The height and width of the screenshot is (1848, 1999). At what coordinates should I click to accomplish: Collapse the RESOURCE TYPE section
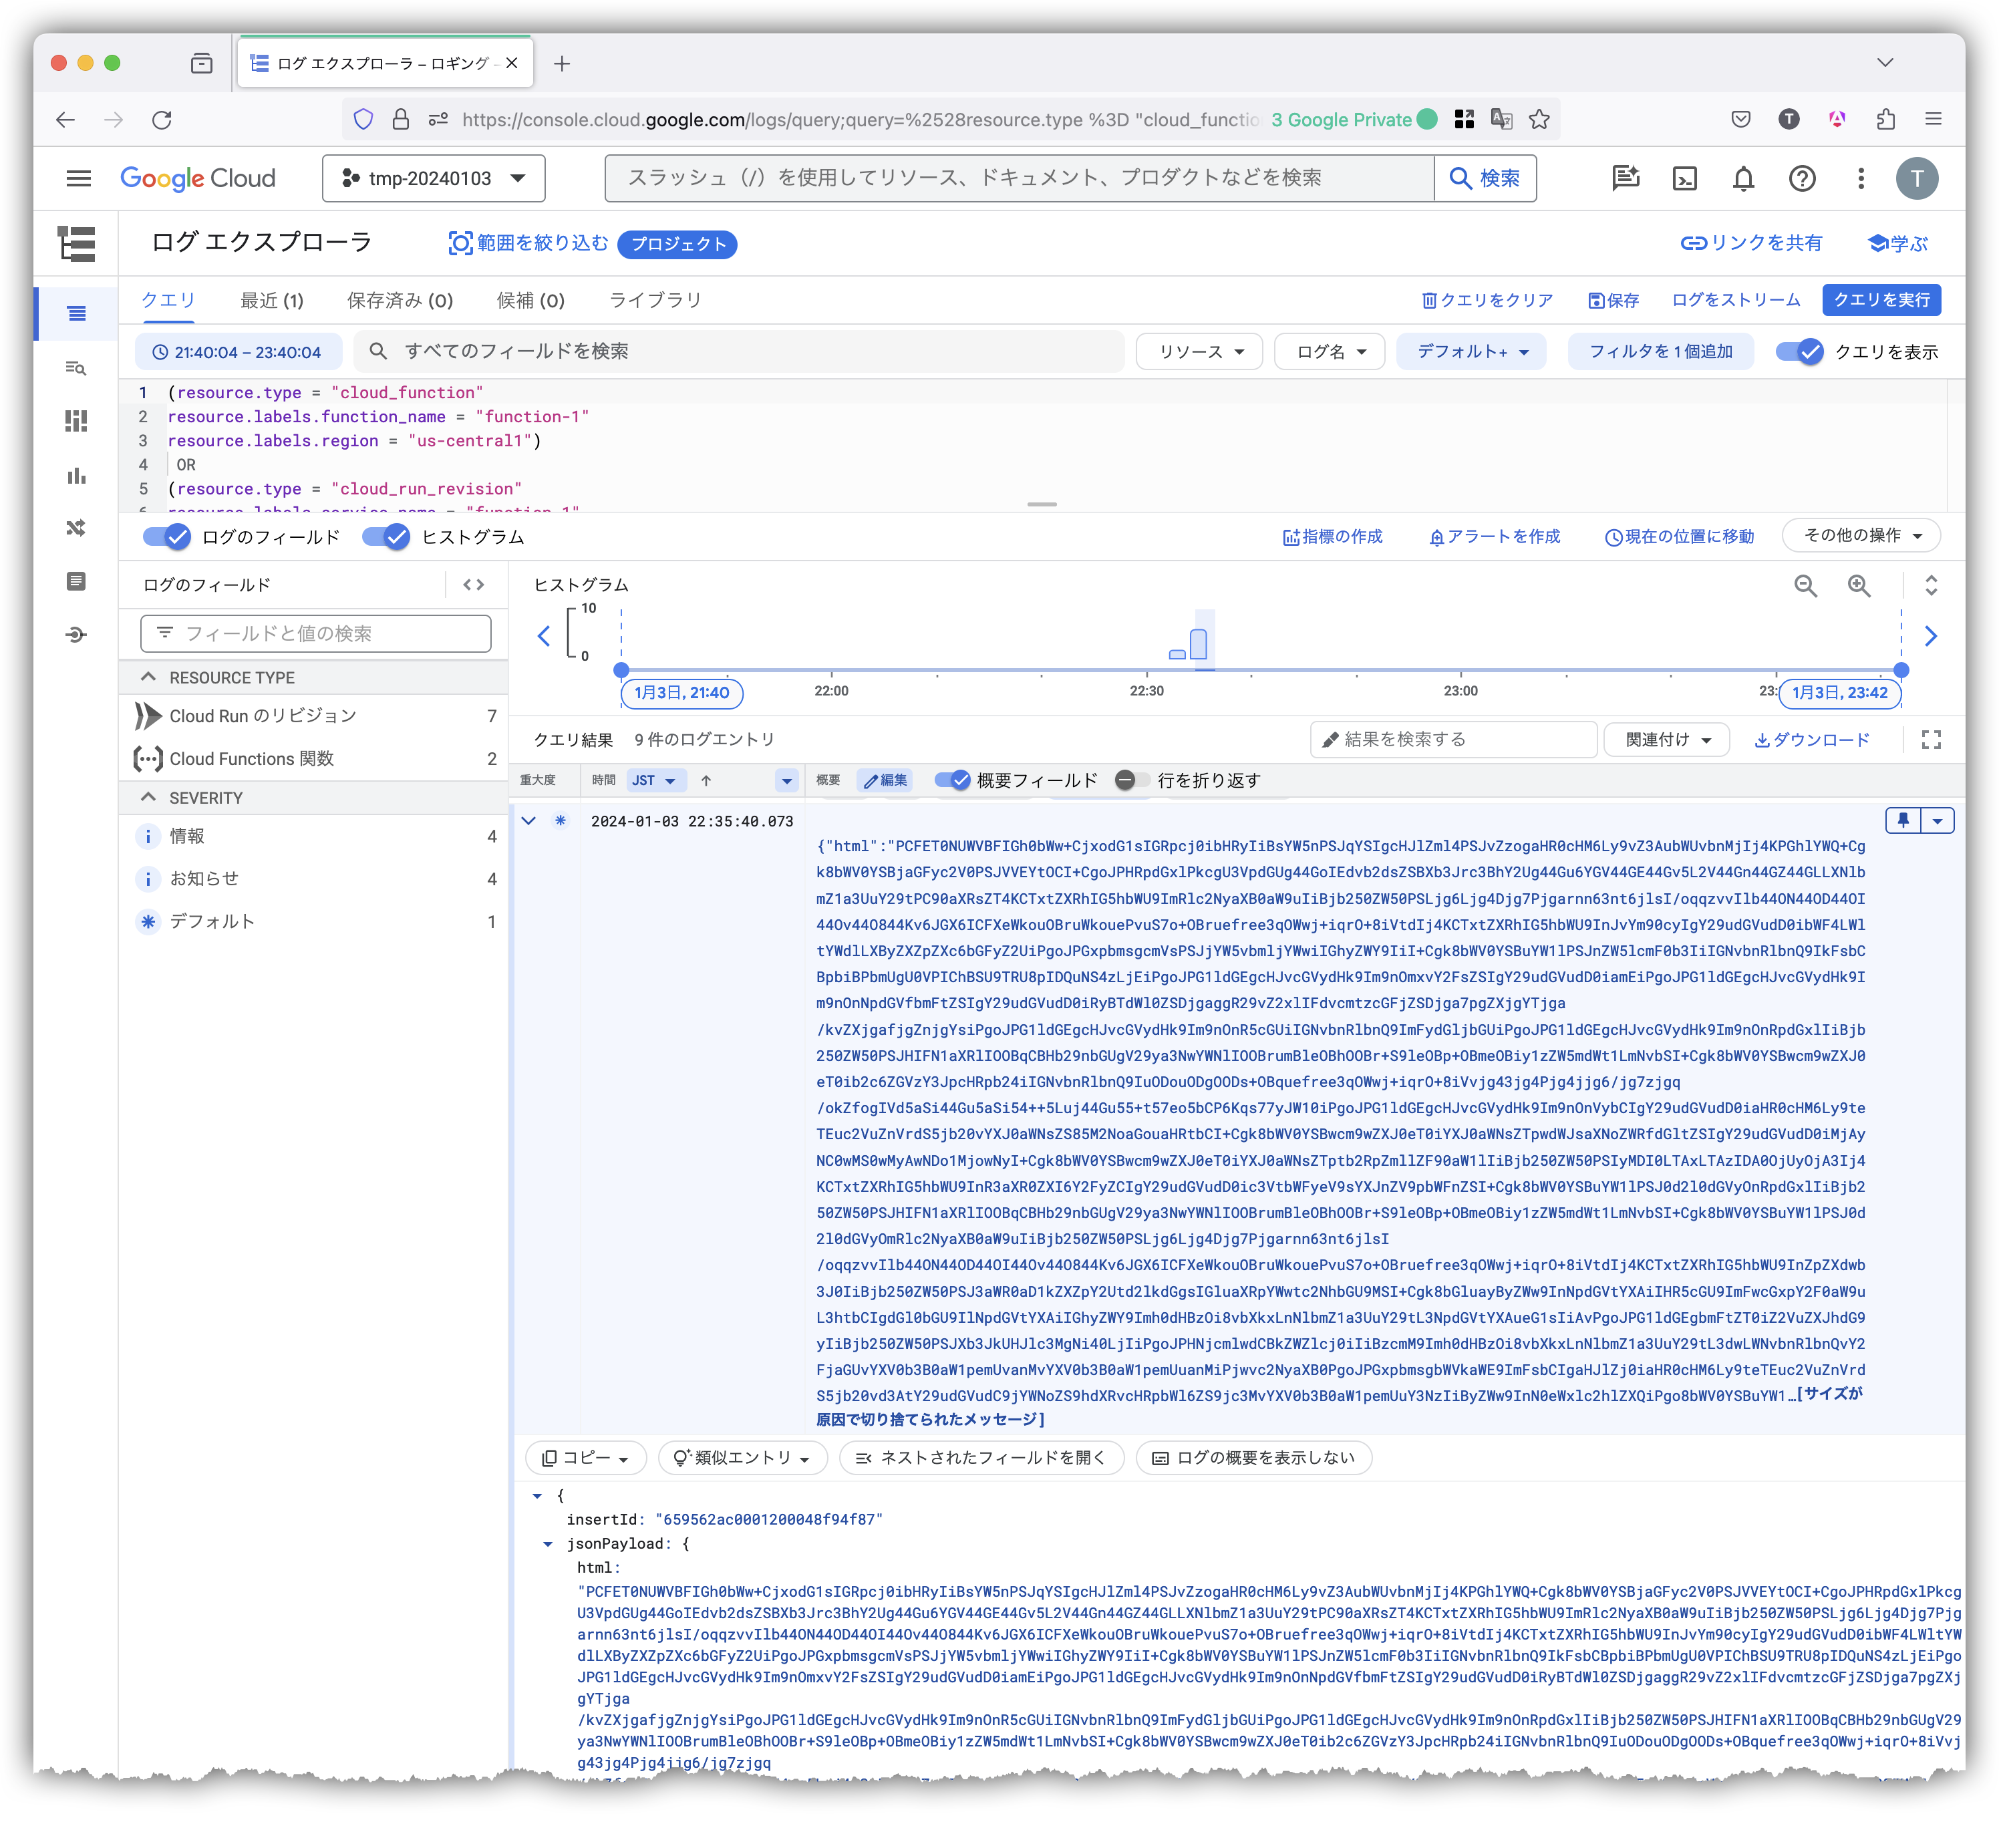[x=149, y=677]
